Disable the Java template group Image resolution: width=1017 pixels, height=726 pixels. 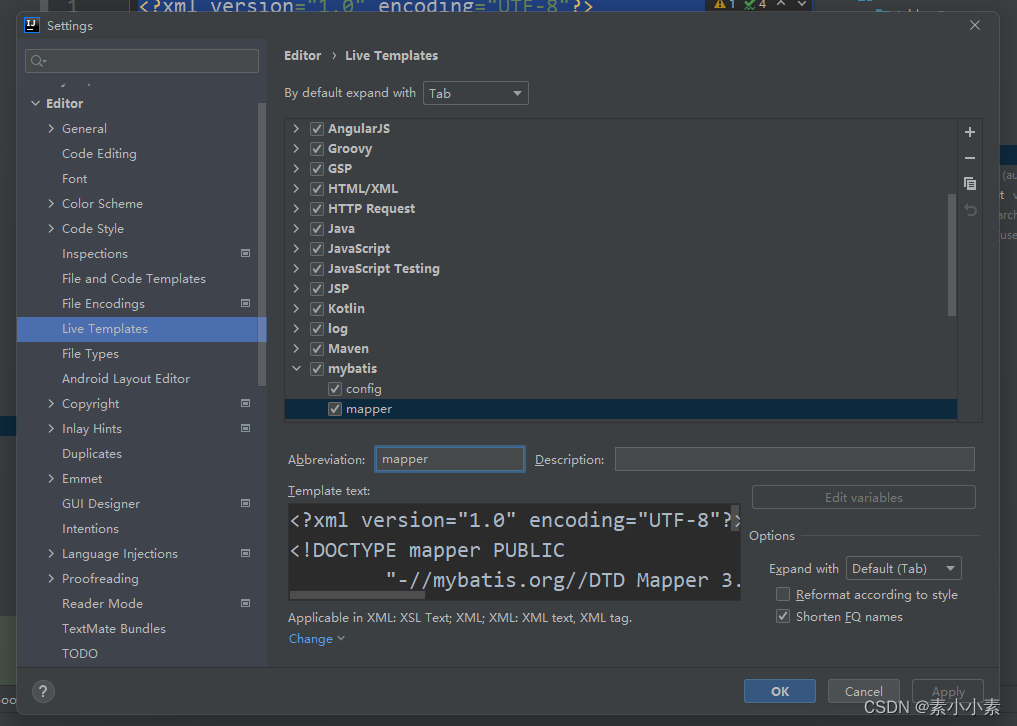(317, 228)
